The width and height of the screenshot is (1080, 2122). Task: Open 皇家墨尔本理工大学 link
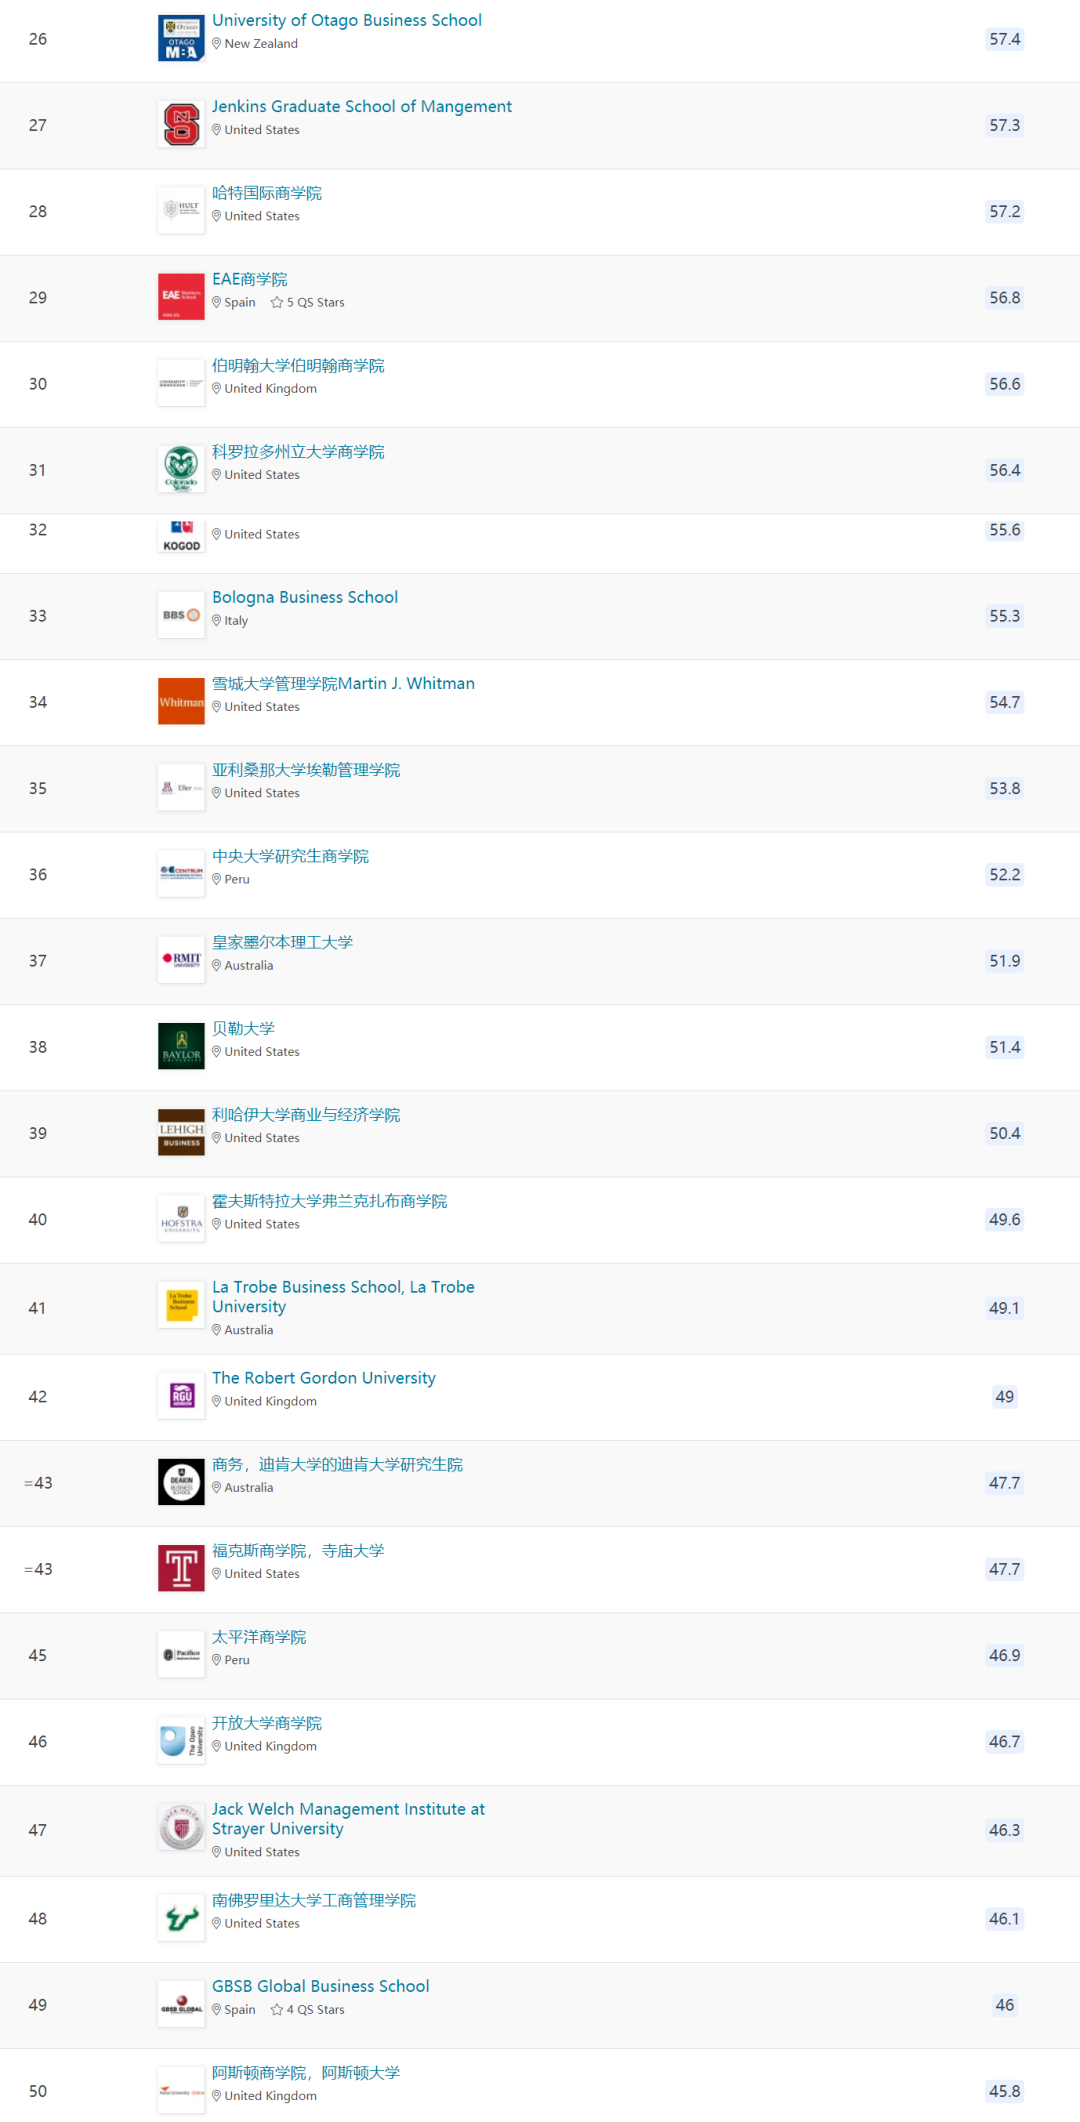(282, 942)
